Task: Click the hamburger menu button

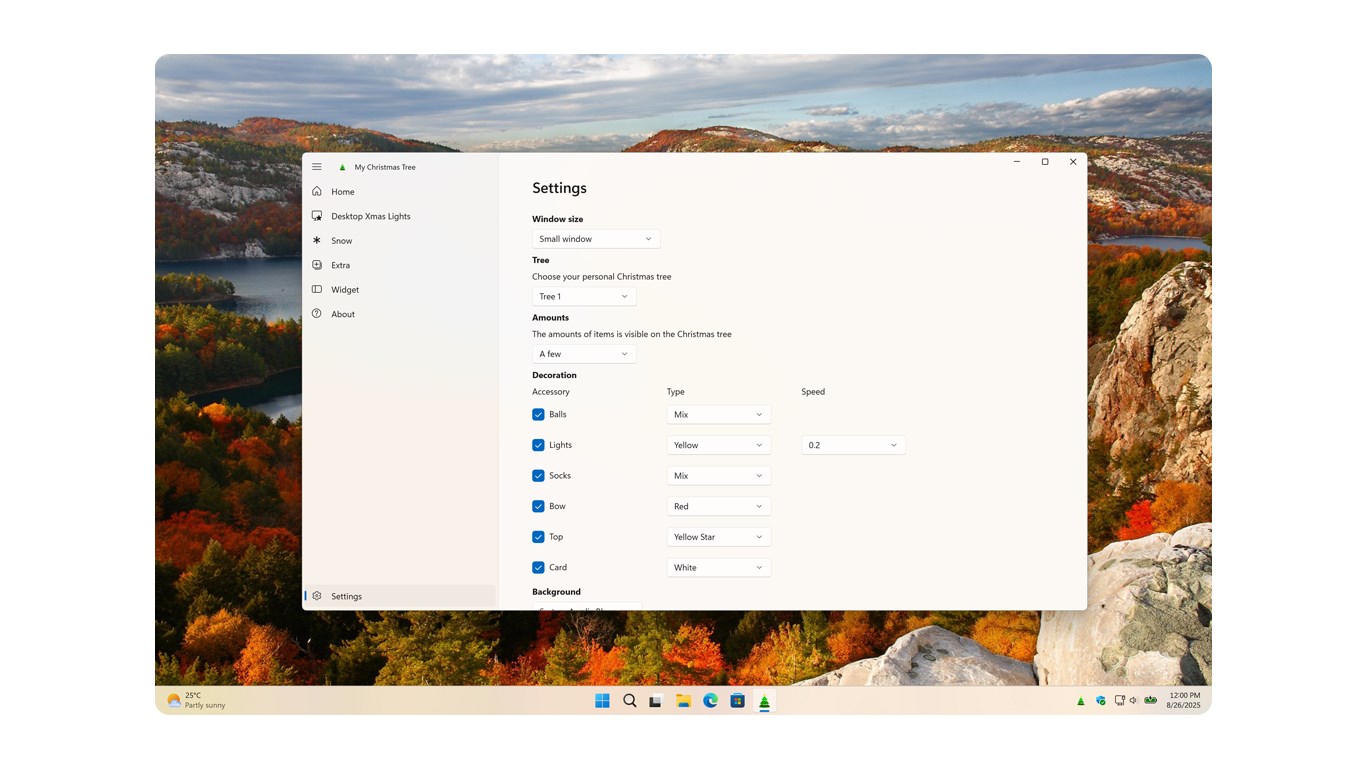Action: tap(317, 166)
